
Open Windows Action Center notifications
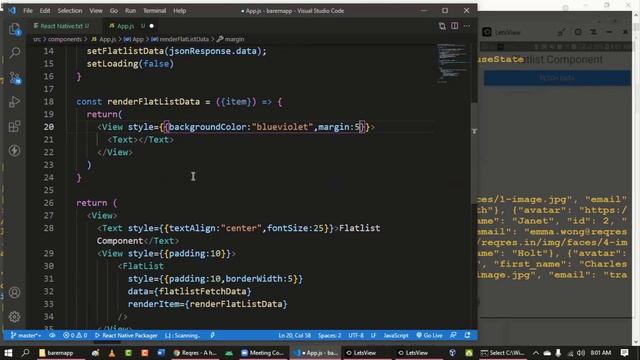coord(624,353)
